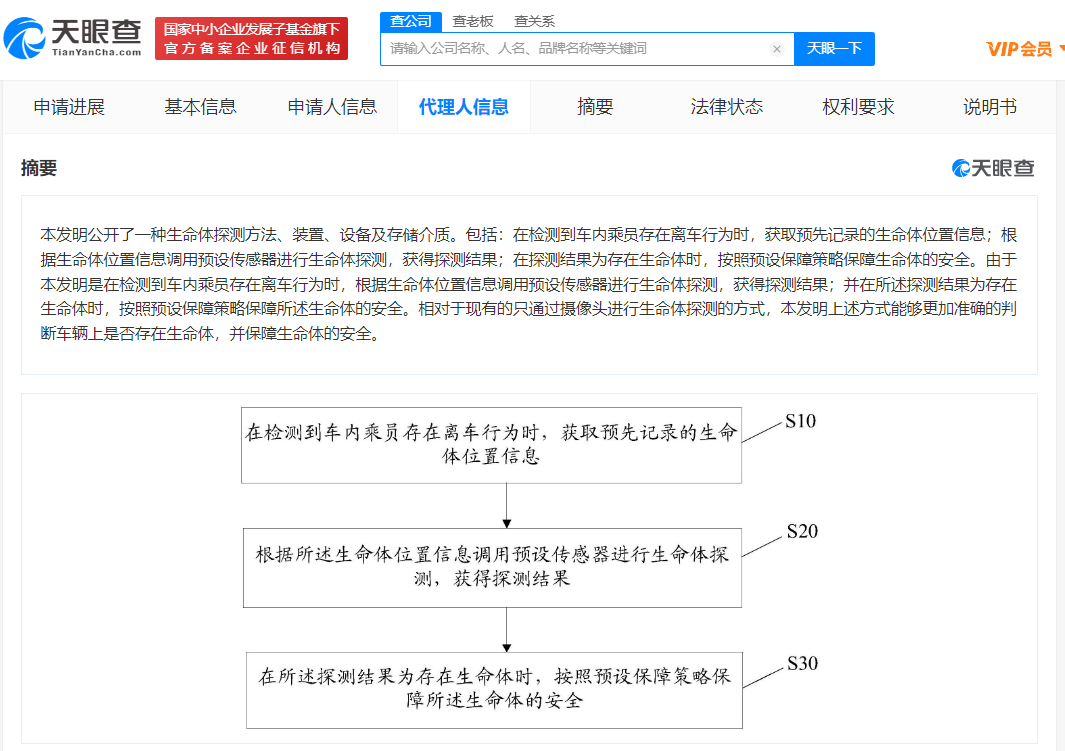Go to the 申请进展 section tab
The width and height of the screenshot is (1065, 751).
point(69,107)
